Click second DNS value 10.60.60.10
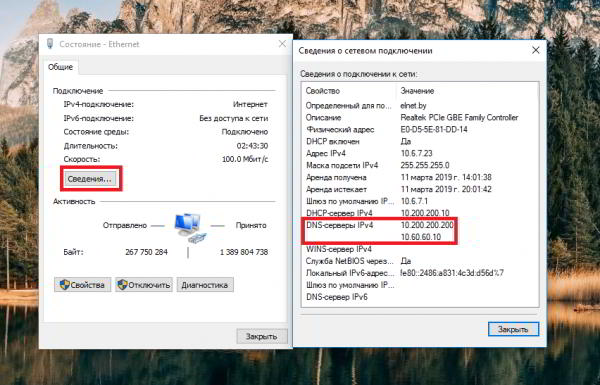The height and width of the screenshot is (385, 600). point(421,237)
